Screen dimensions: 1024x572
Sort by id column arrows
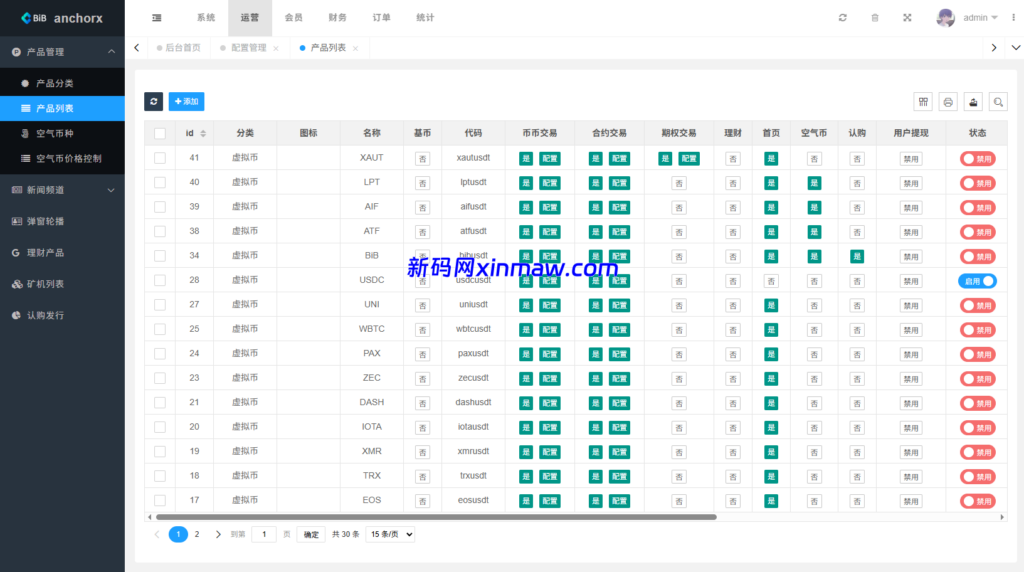pyautogui.click(x=203, y=133)
